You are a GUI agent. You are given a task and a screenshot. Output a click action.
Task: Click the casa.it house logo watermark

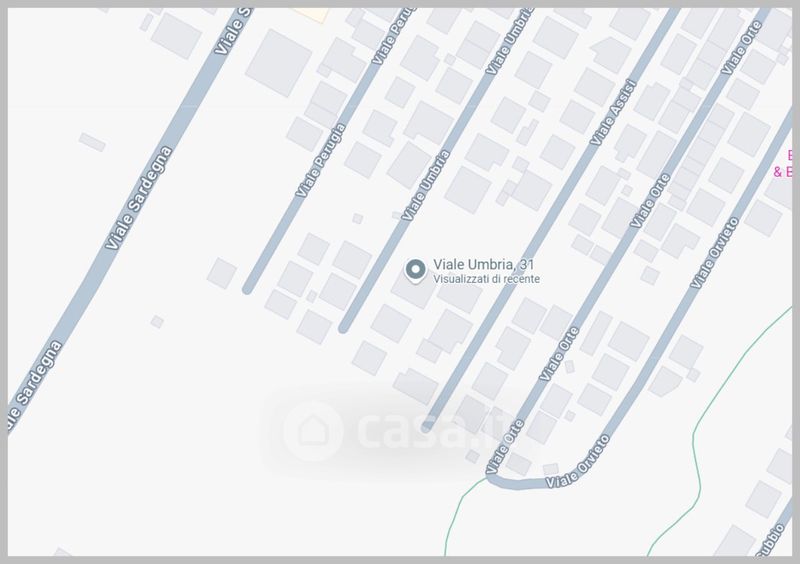[313, 431]
